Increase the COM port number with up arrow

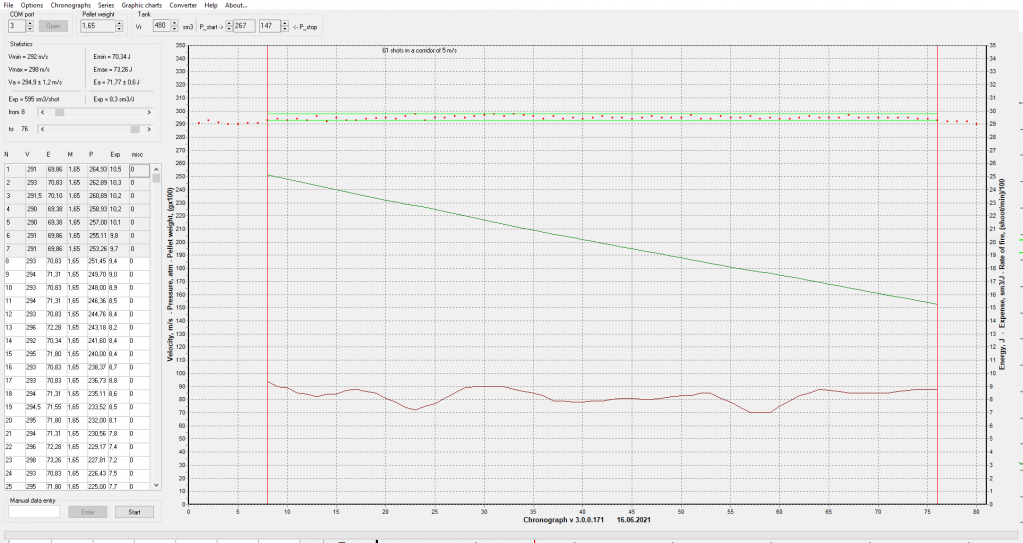point(30,23)
